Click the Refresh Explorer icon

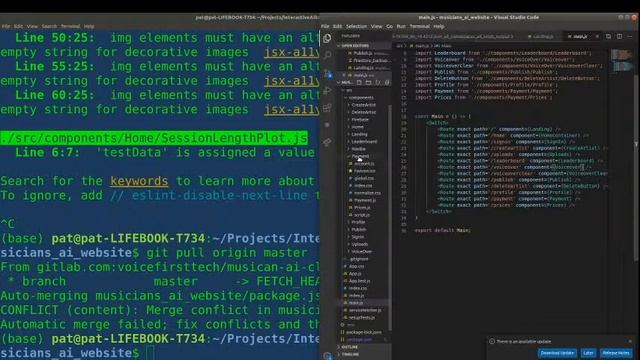(378, 82)
